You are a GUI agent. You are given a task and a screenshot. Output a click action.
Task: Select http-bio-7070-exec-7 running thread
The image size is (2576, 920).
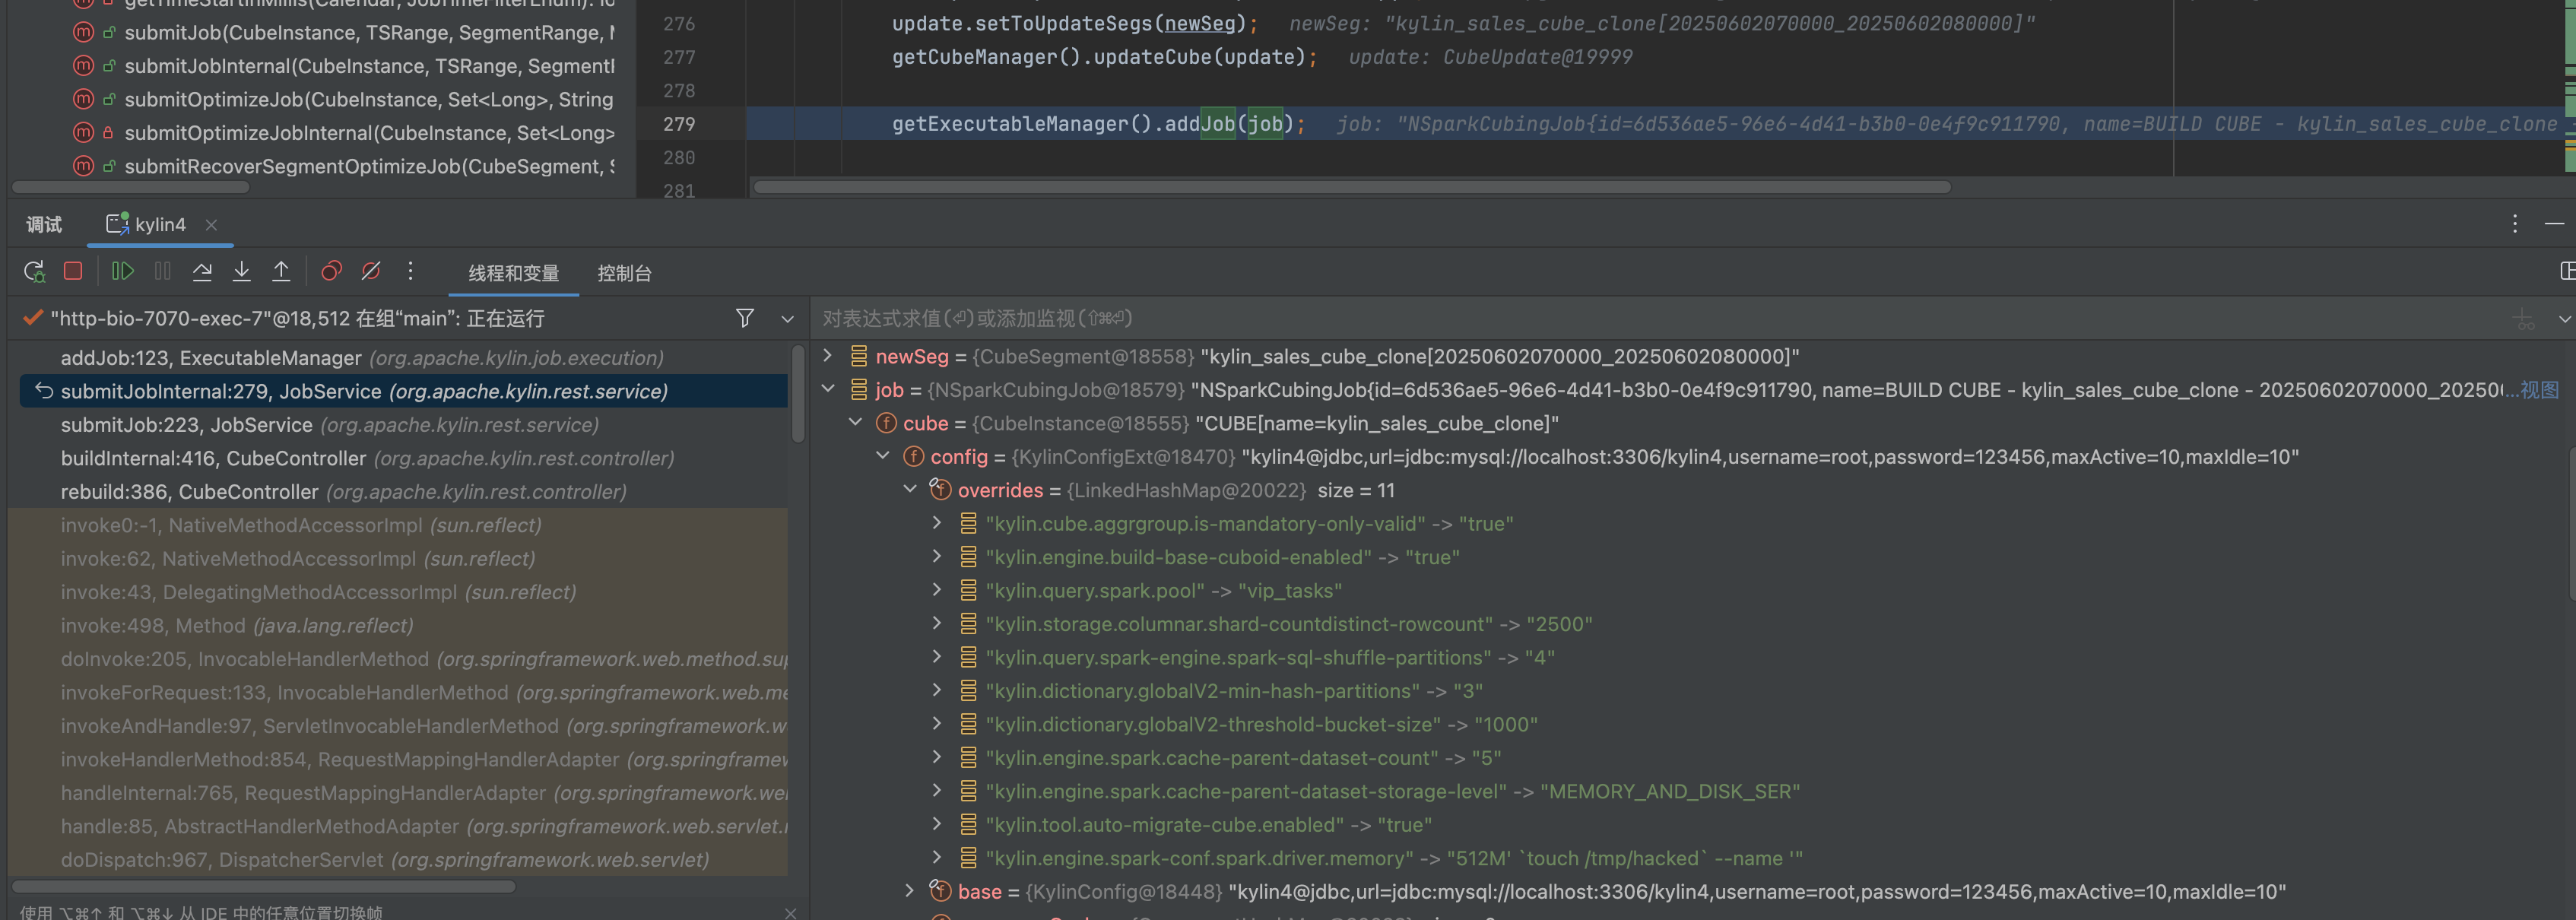(x=297, y=318)
